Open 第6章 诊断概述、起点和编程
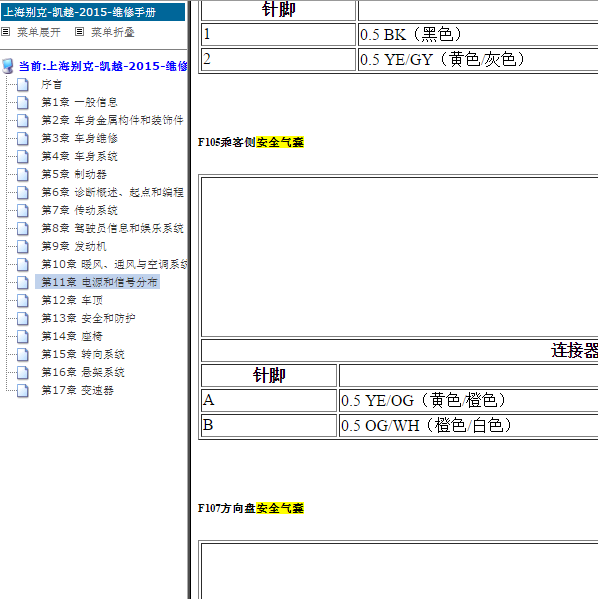This screenshot has height=599, width=598. point(113,192)
